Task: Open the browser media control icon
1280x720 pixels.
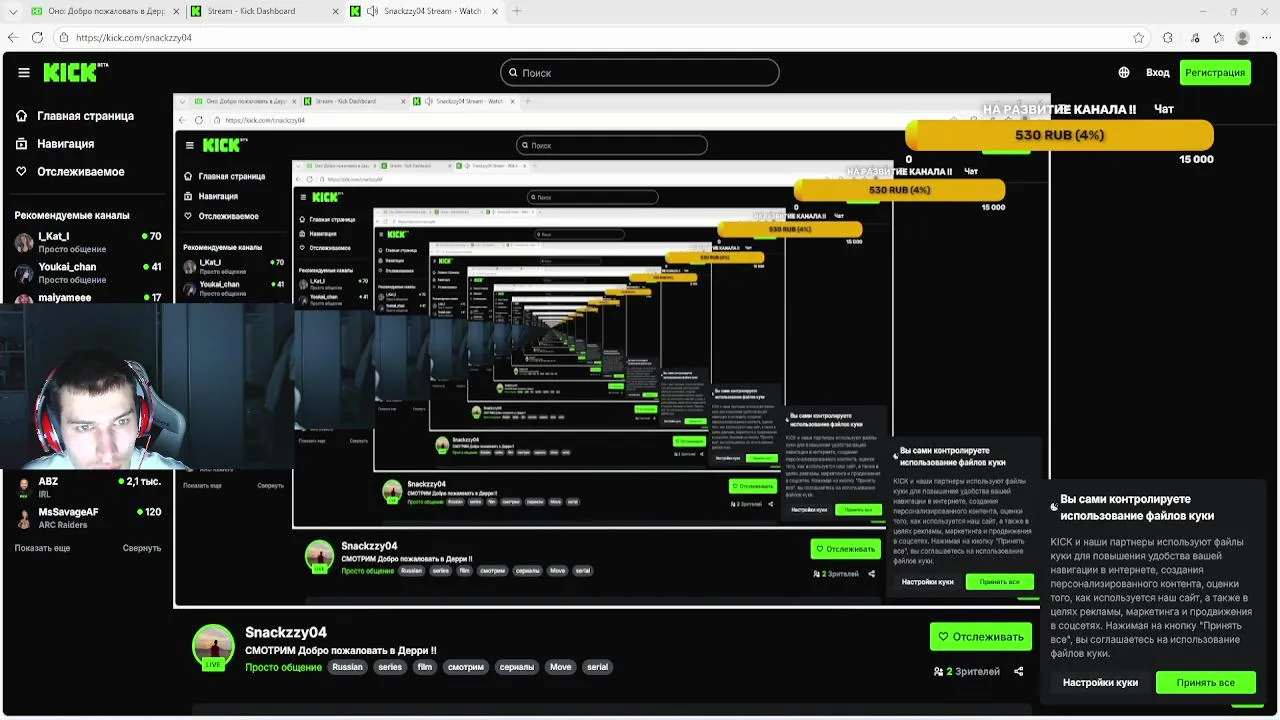Action: 1195,38
